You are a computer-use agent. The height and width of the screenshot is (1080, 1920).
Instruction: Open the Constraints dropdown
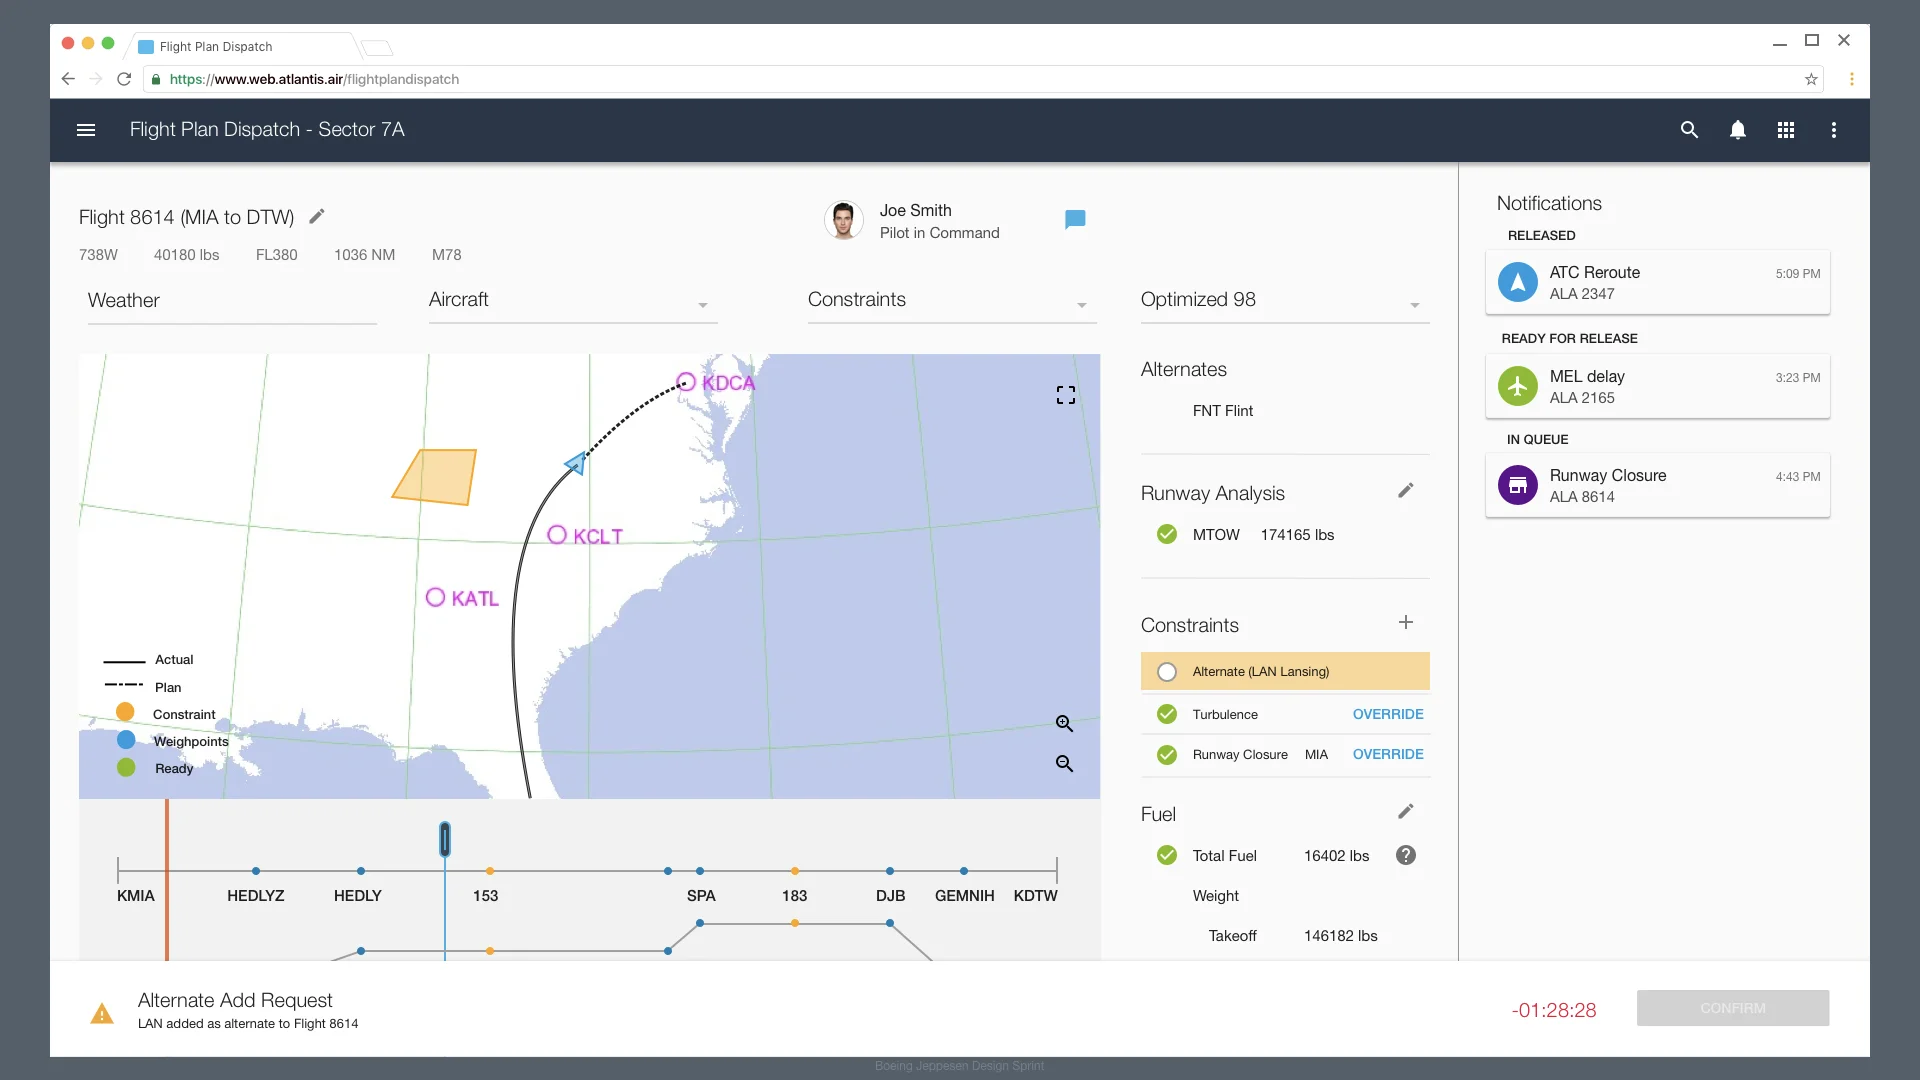(1080, 304)
